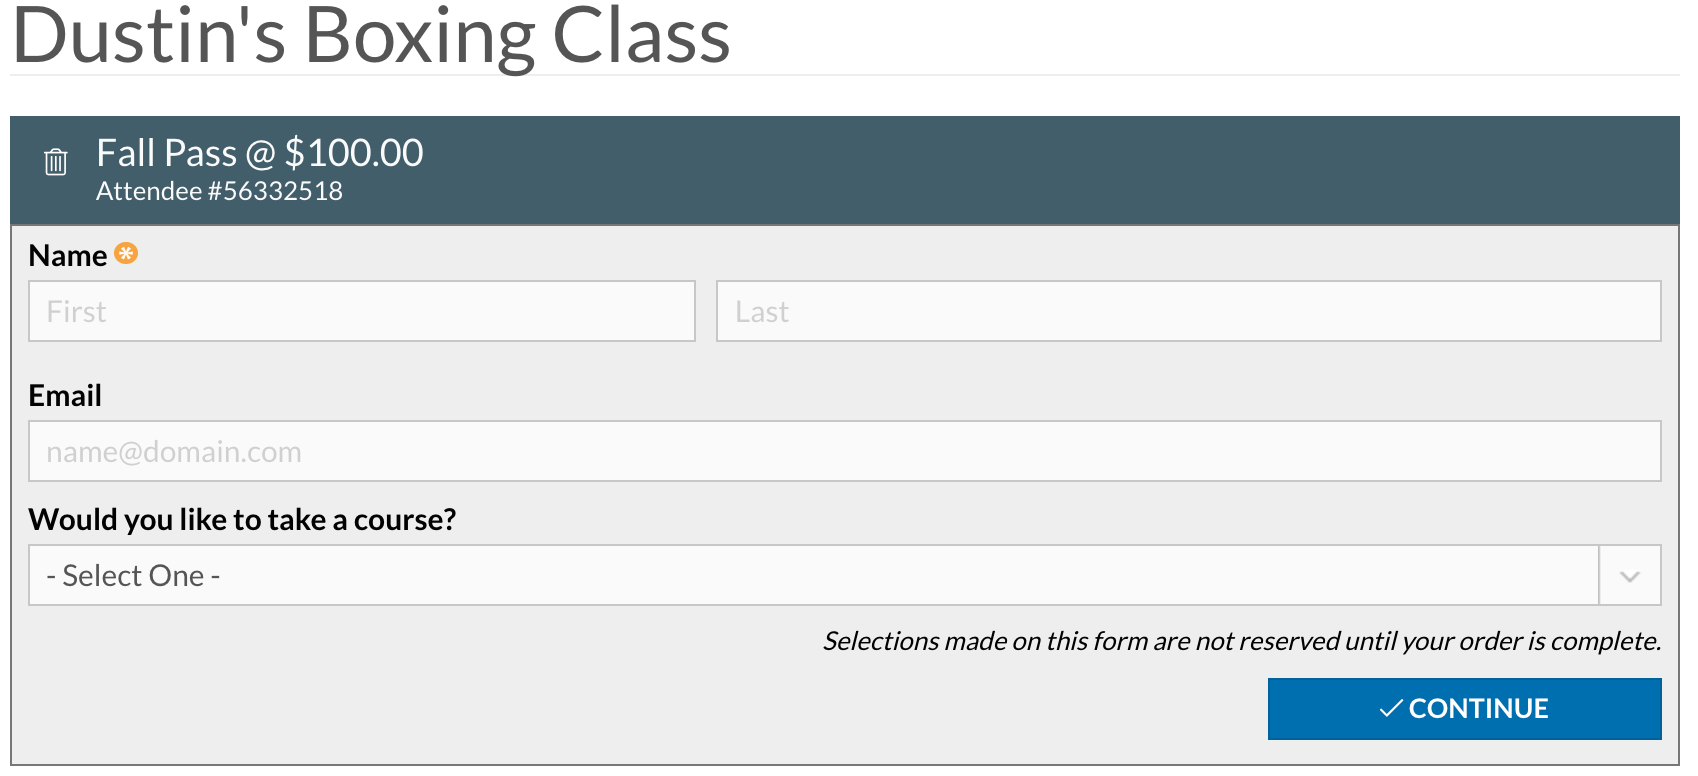This screenshot has width=1698, height=776.
Task: Click the italic reservation notice text
Action: [x=1242, y=641]
